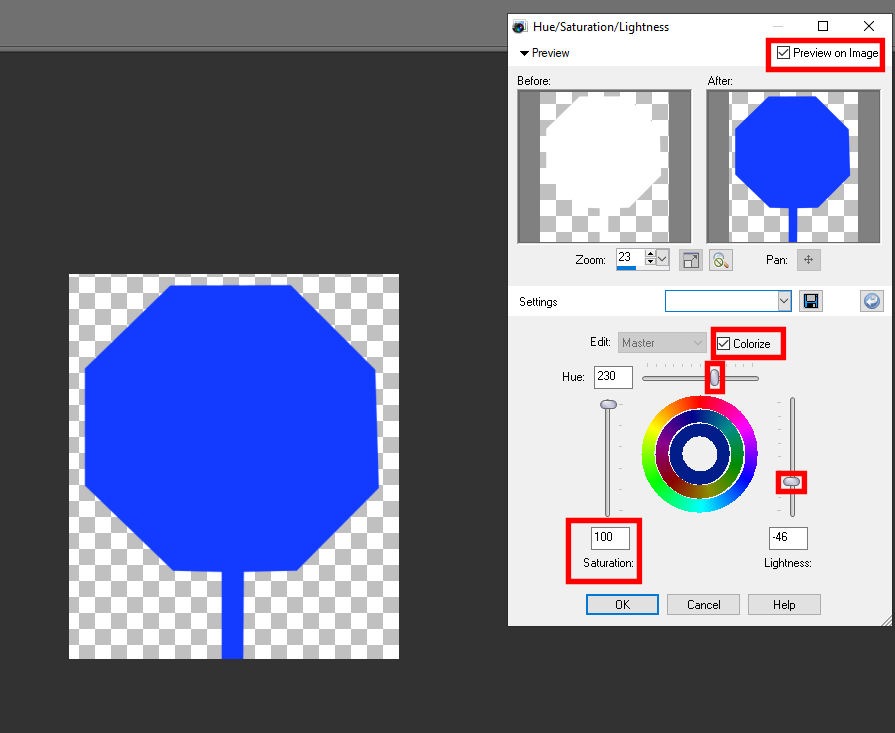
Task: Click the Help button
Action: (784, 605)
